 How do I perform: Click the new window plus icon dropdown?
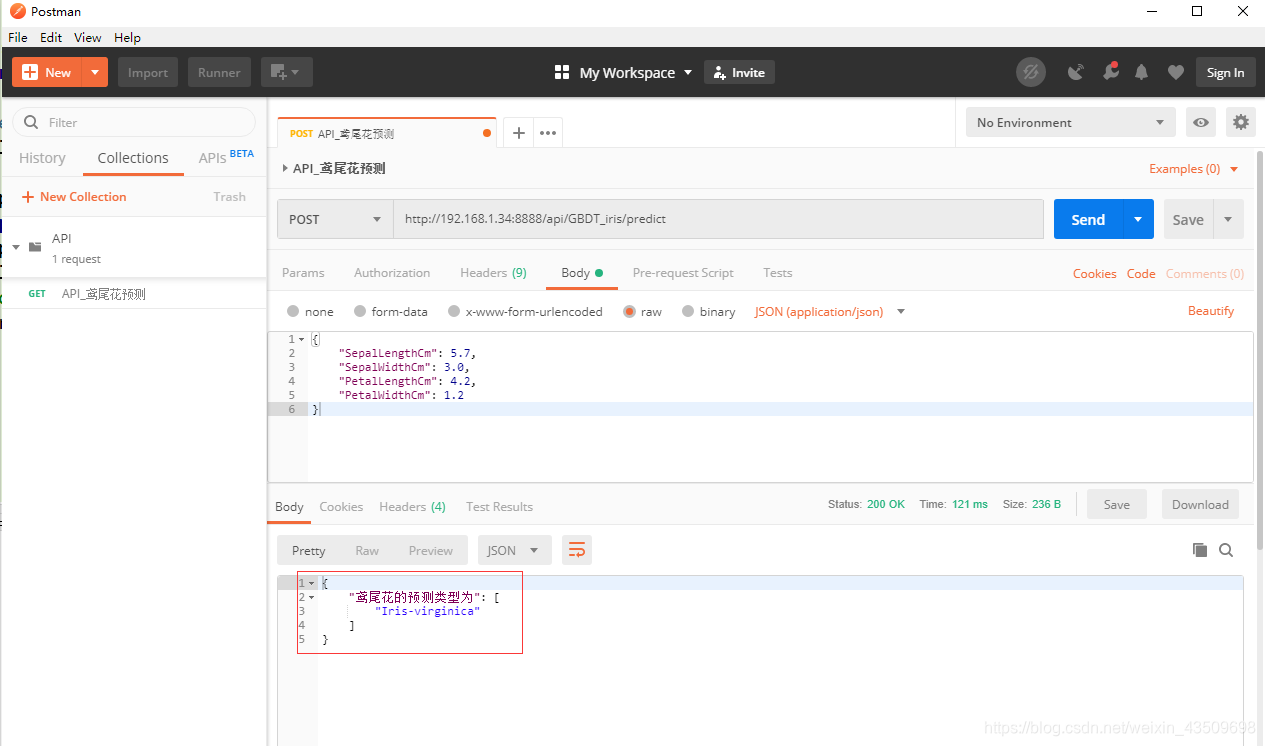[x=287, y=72]
